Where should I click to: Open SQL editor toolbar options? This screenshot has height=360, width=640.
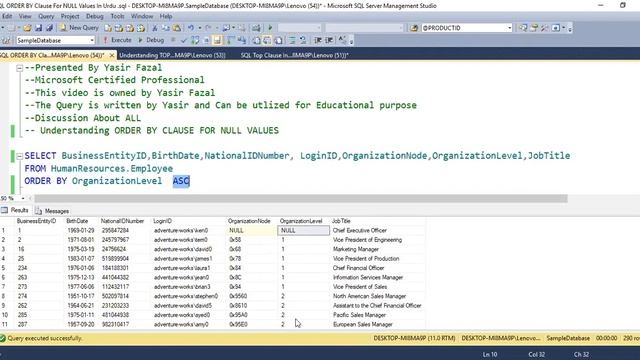351,41
